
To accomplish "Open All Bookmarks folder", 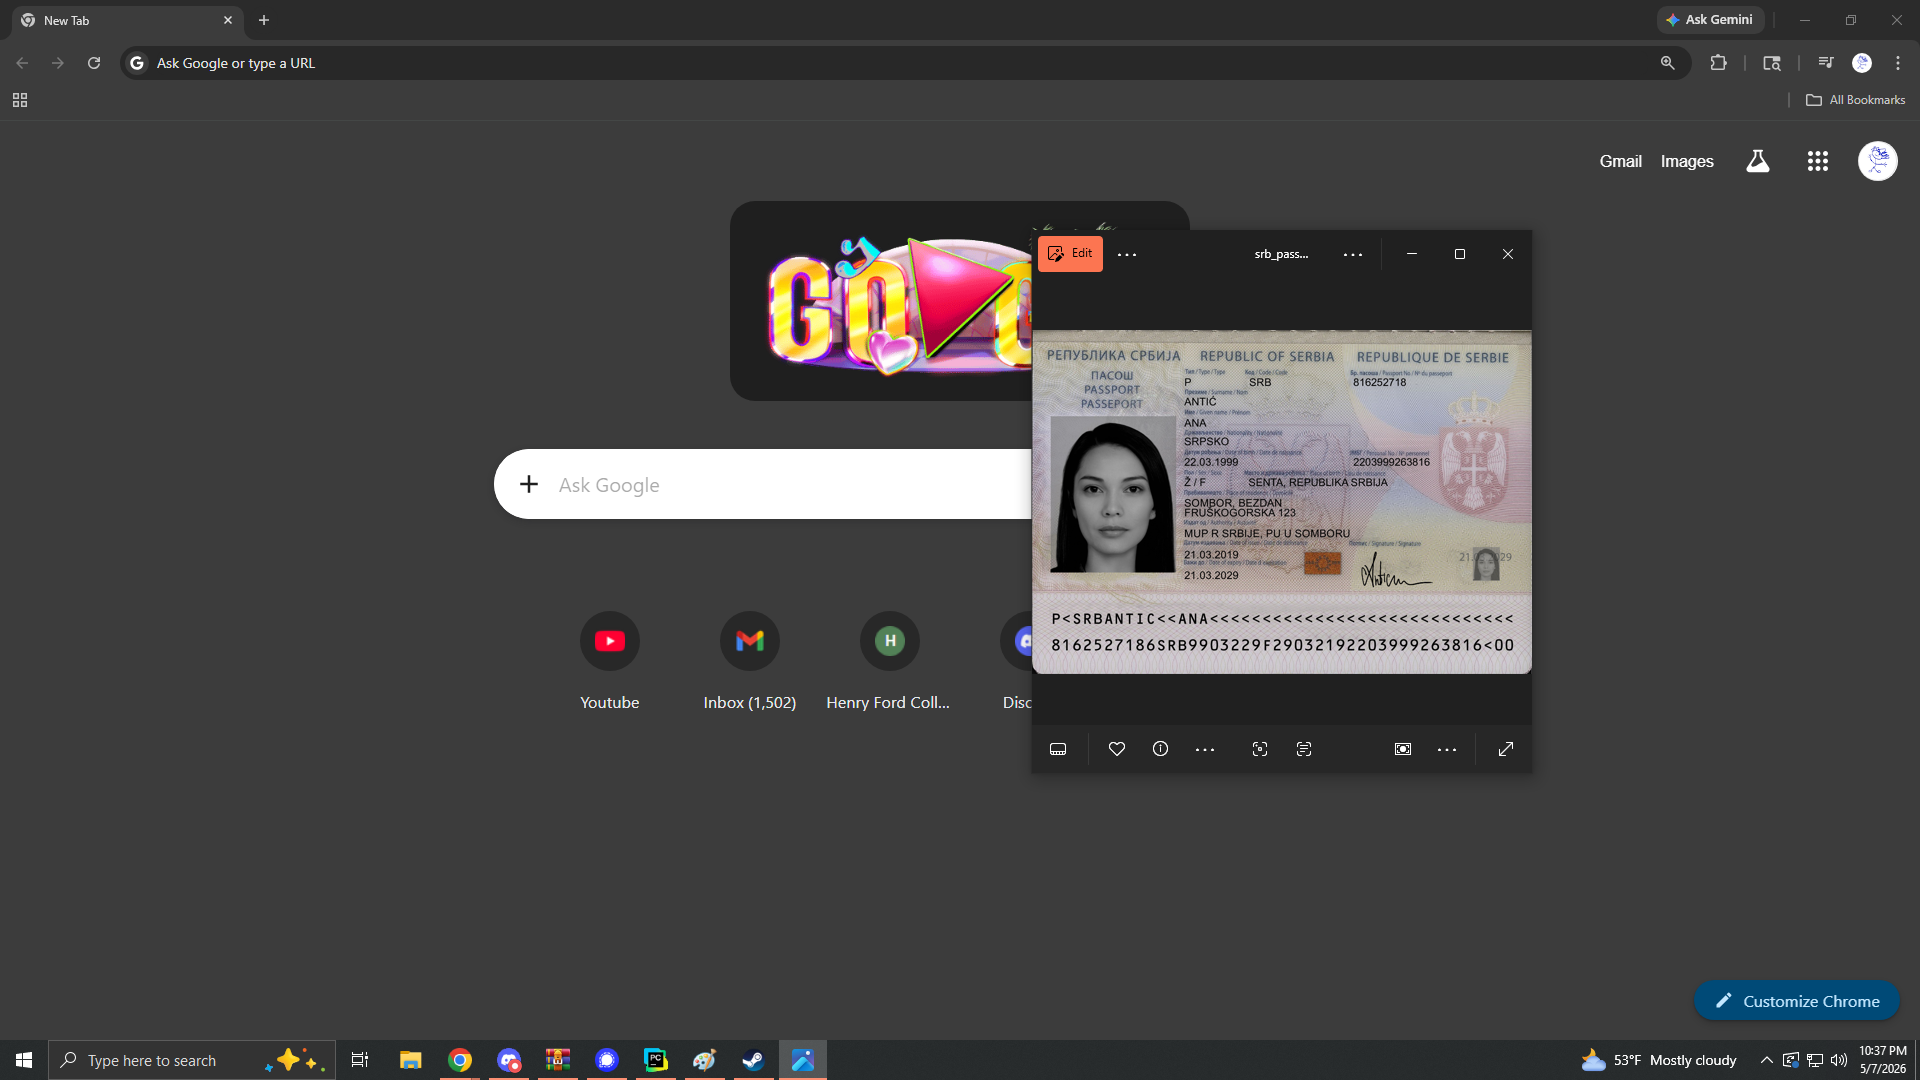I will (x=1856, y=100).
